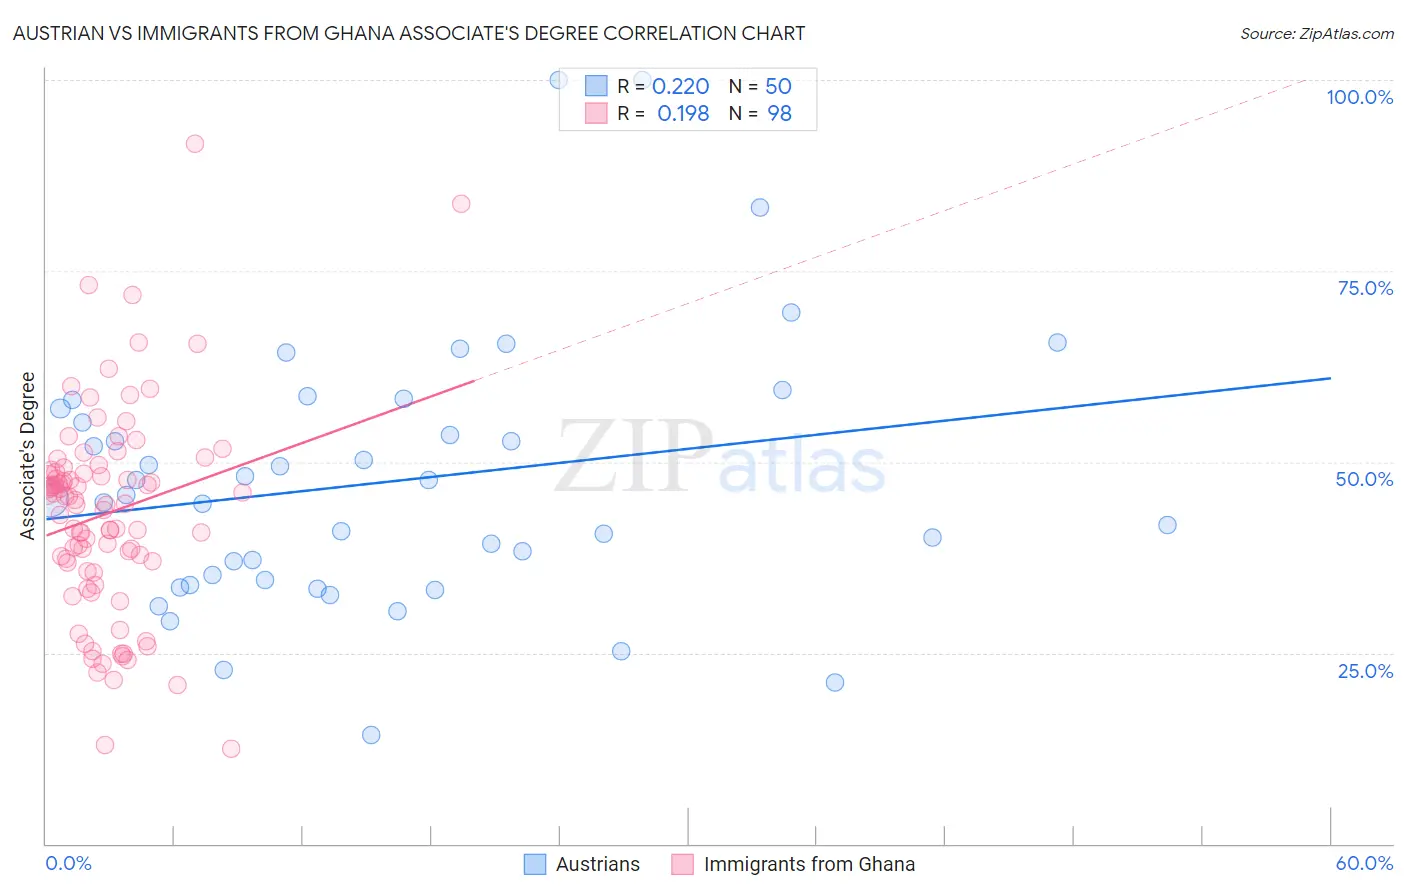Click the 100.0% y-axis tick label

point(1359,97)
